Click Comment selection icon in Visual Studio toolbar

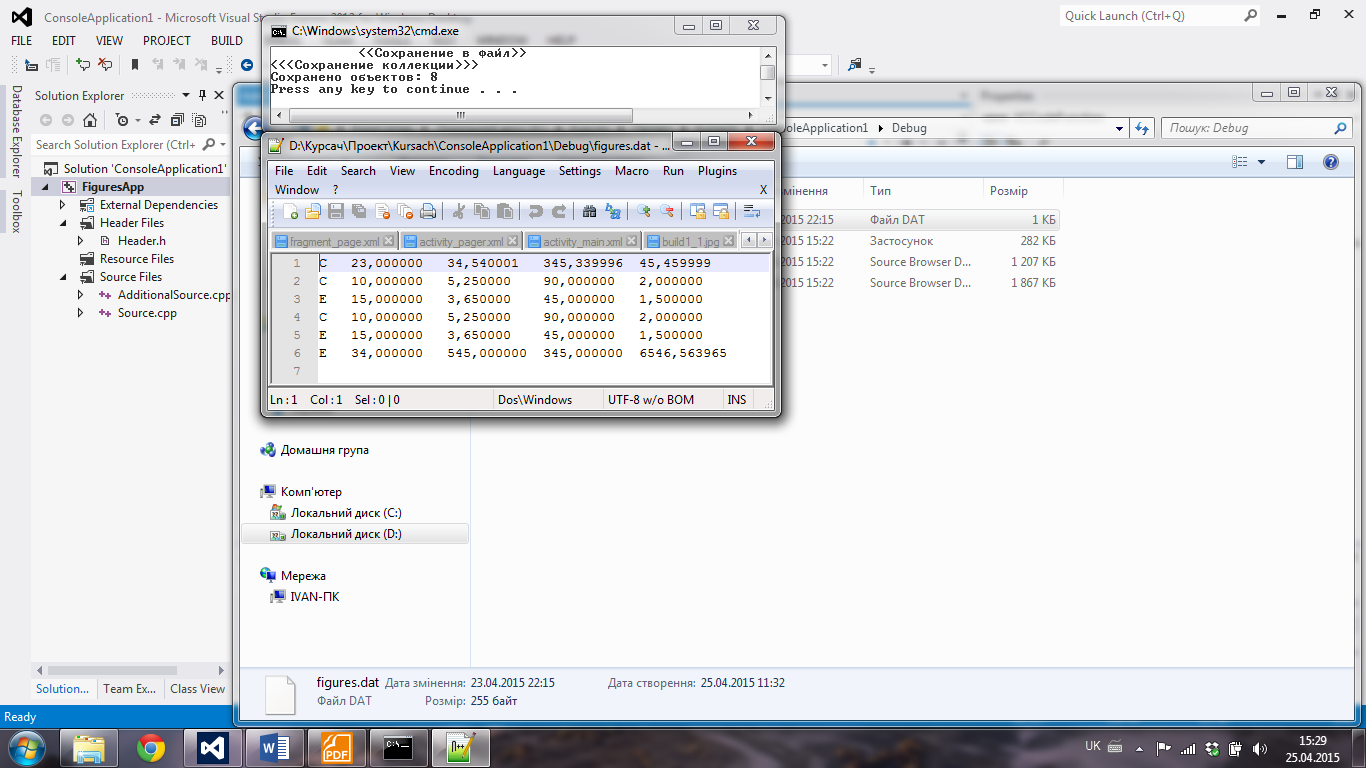pyautogui.click(x=83, y=65)
